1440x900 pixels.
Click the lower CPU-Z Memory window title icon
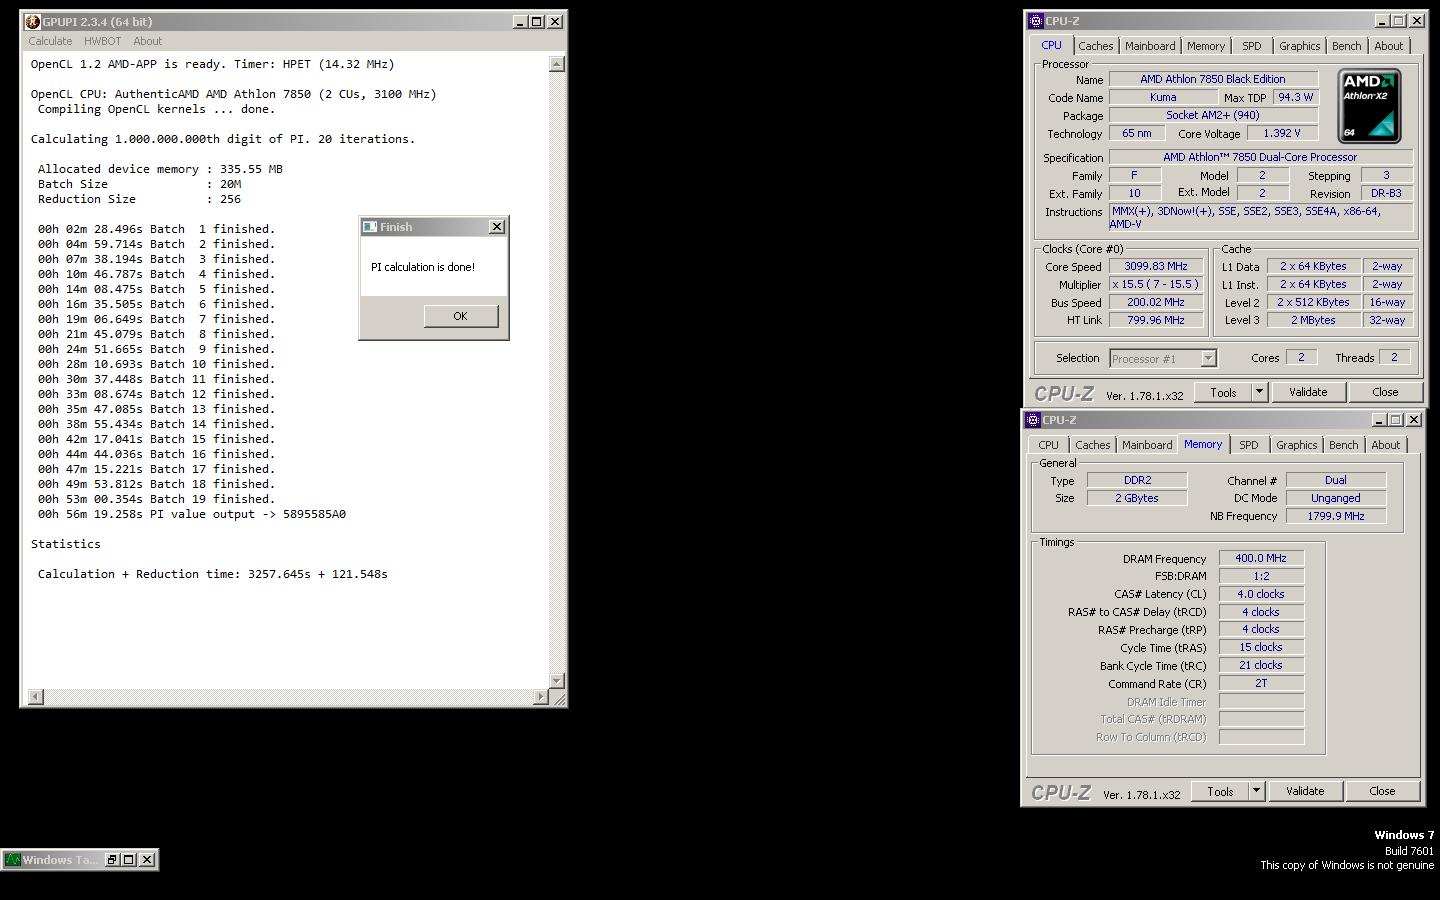coord(1033,420)
